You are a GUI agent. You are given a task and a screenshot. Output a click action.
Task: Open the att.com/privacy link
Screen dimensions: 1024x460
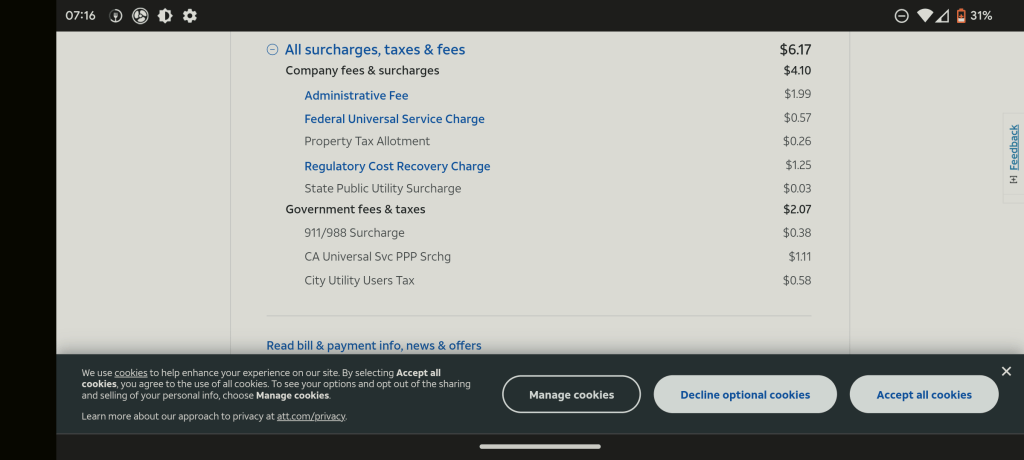coord(311,416)
